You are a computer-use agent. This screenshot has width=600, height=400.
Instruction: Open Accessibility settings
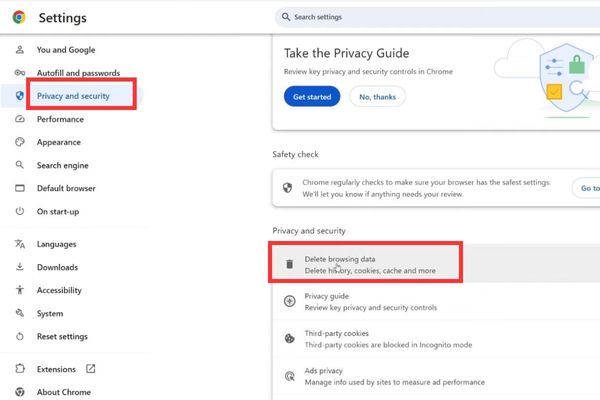(x=59, y=290)
